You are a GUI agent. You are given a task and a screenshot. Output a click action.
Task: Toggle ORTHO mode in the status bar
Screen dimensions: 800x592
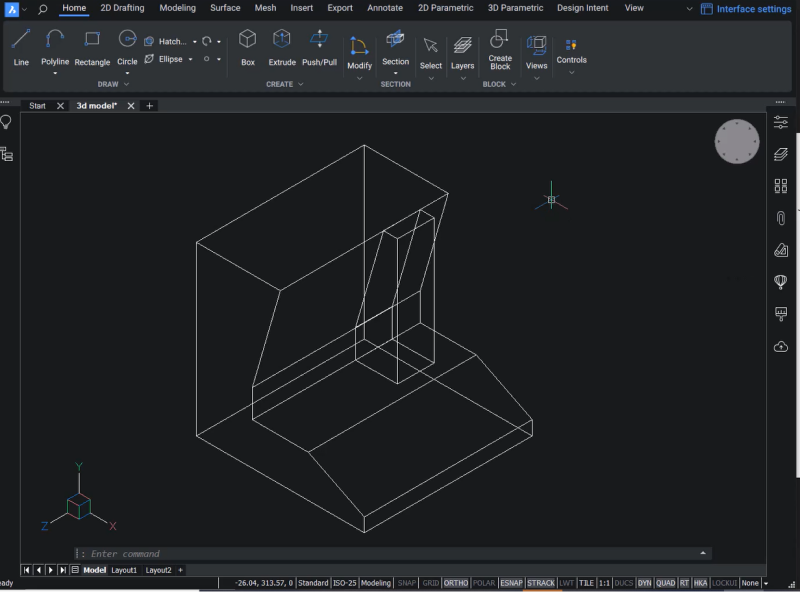tap(455, 583)
